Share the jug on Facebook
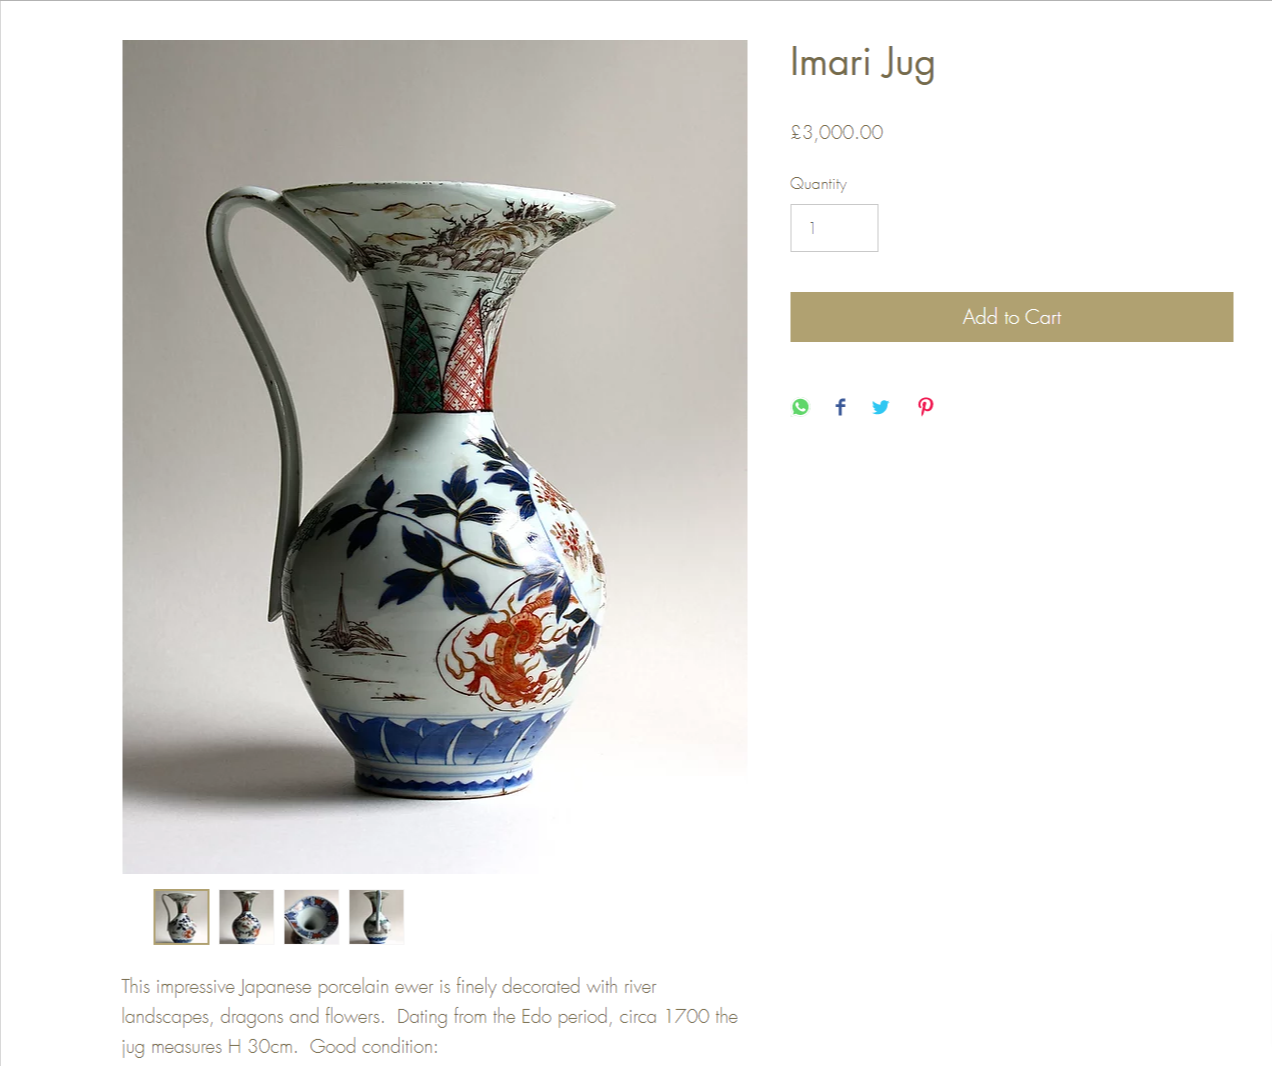The image size is (1272, 1066). point(840,407)
